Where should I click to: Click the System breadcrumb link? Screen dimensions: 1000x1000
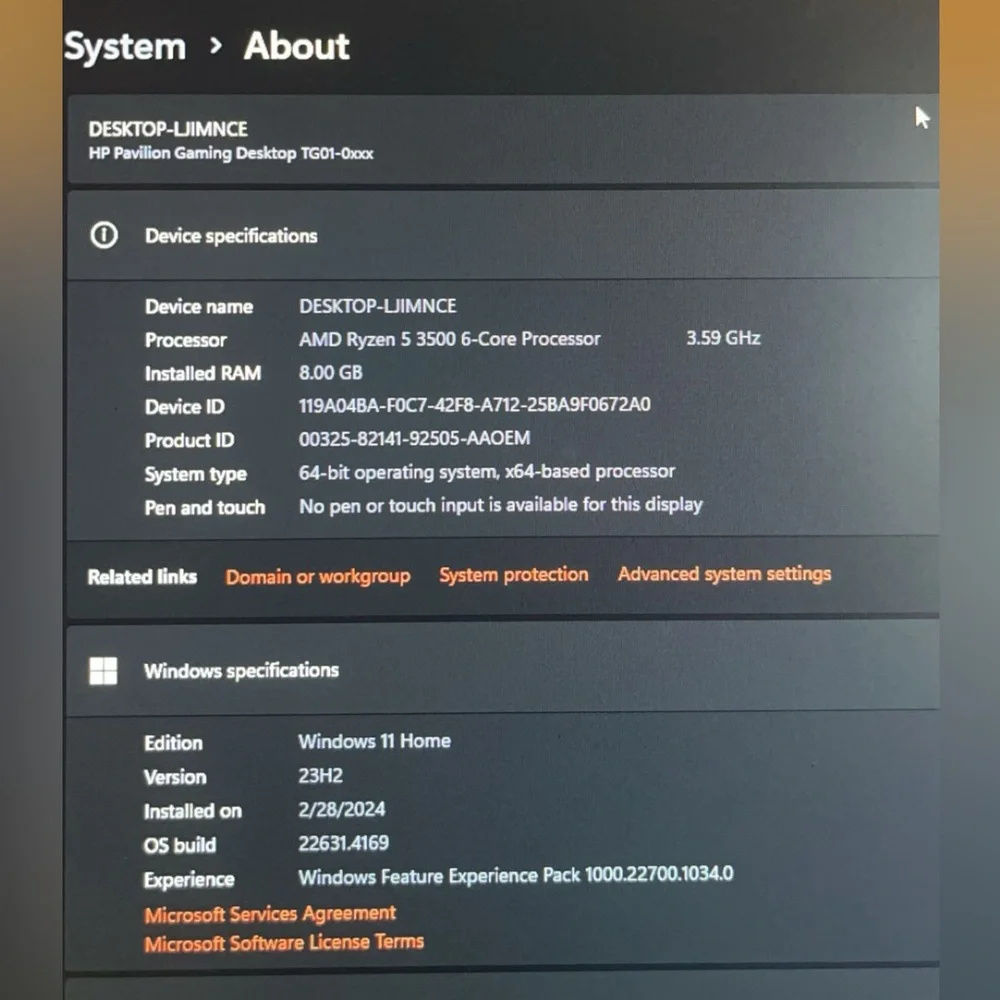125,47
